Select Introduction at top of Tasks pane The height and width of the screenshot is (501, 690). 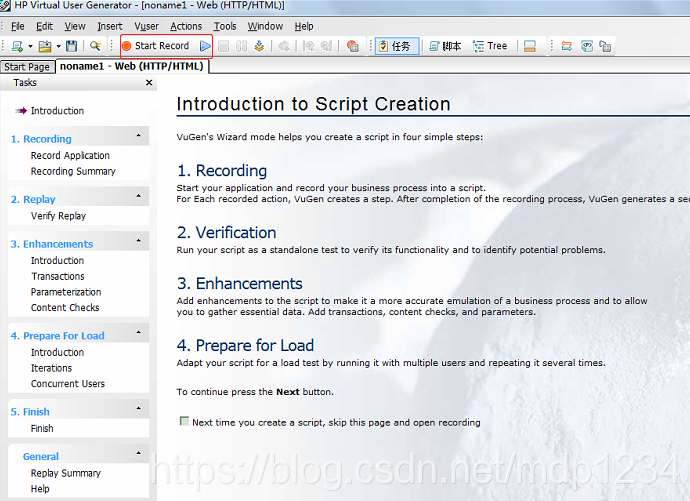pos(57,111)
